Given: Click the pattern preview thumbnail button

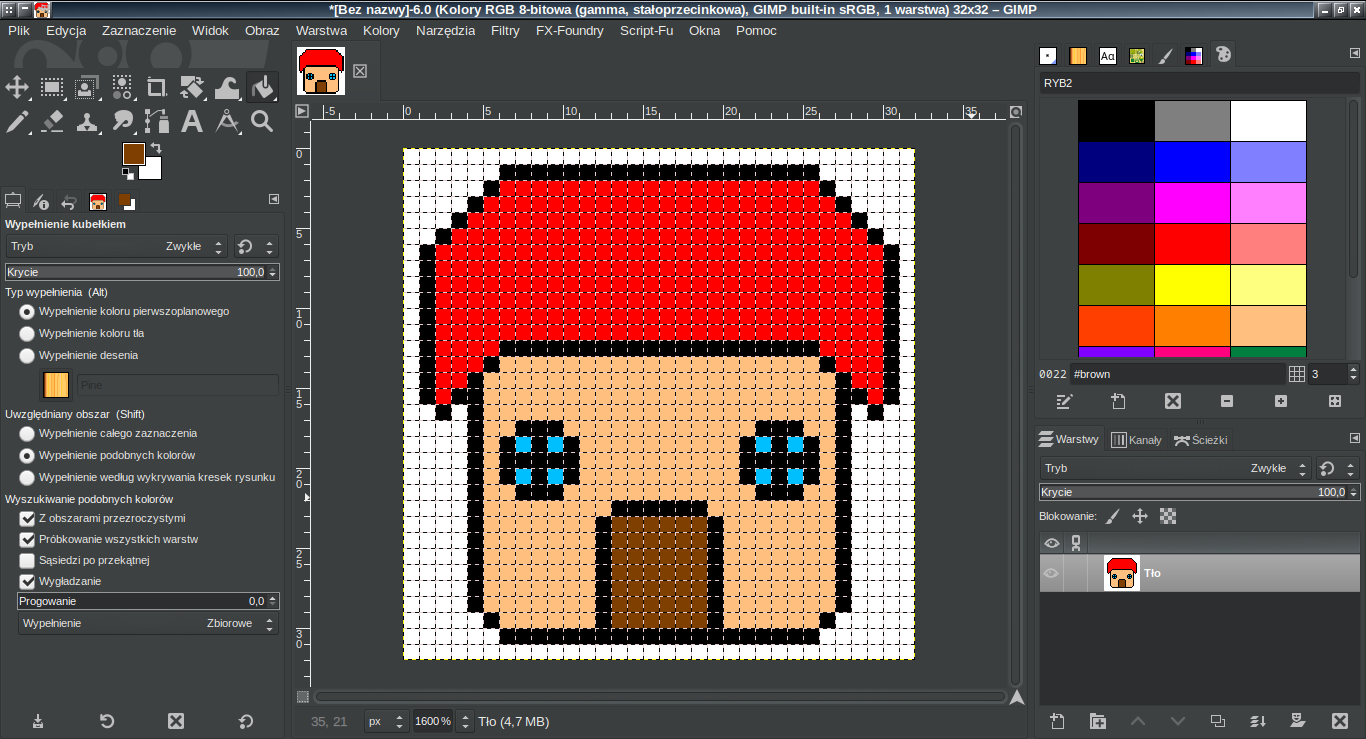Looking at the screenshot, I should (56, 385).
